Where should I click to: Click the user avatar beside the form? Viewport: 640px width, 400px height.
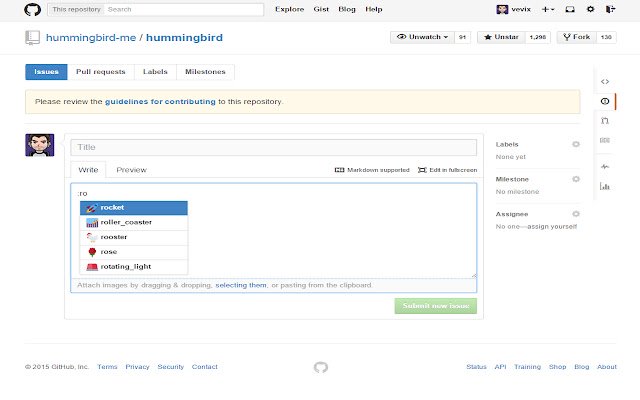40,145
